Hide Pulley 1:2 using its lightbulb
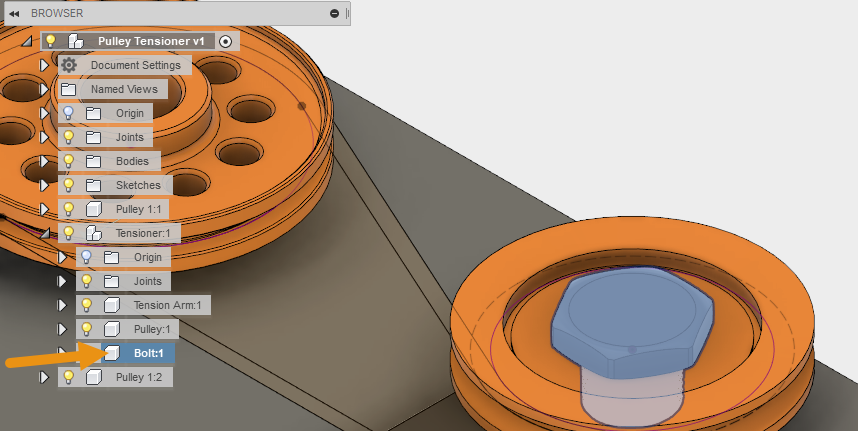This screenshot has width=858, height=431. point(68,377)
